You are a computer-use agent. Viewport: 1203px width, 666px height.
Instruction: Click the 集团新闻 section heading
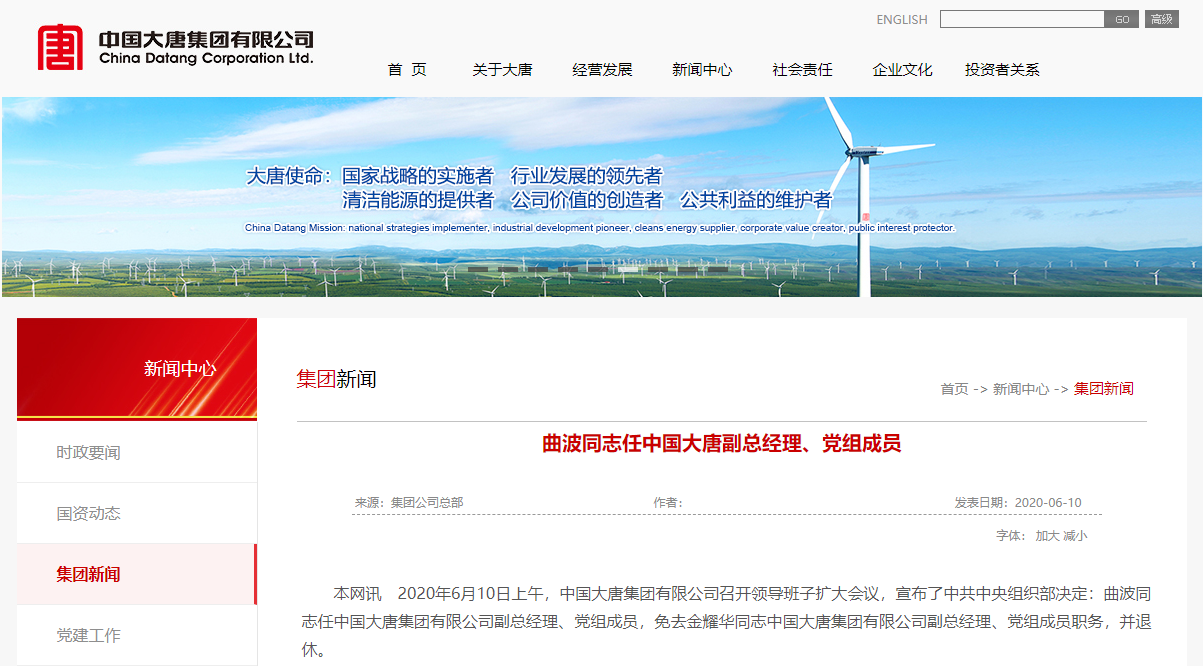tap(336, 379)
